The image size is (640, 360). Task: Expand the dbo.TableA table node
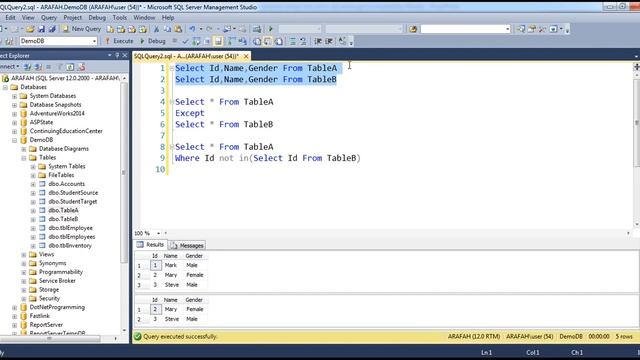(33, 211)
